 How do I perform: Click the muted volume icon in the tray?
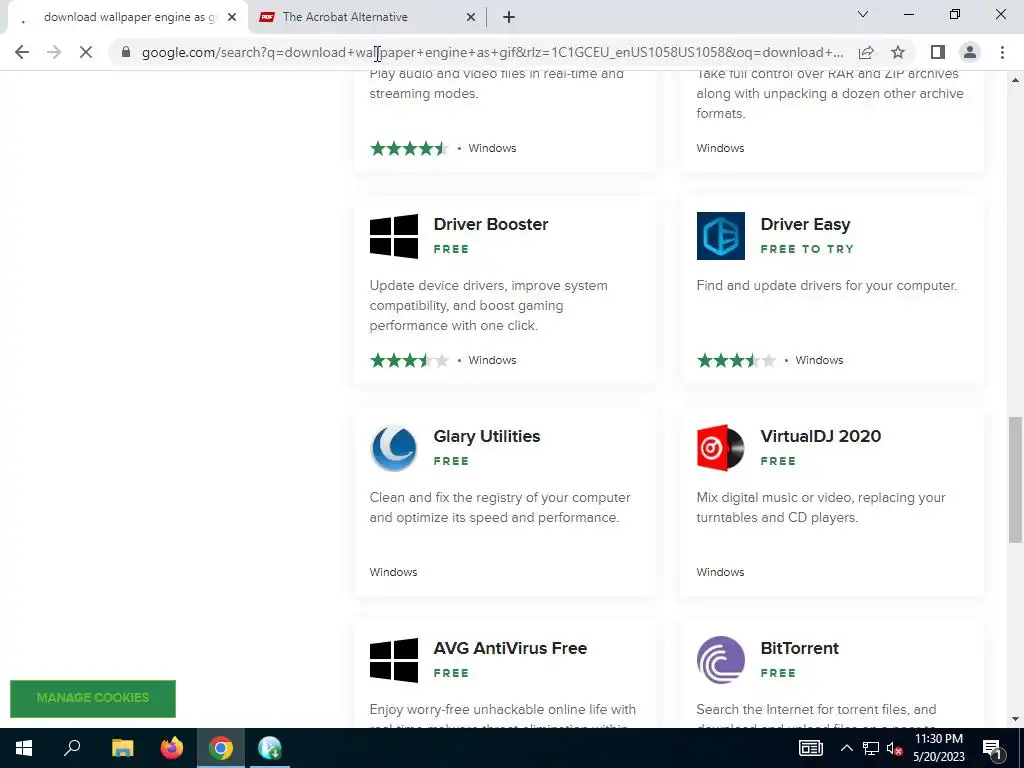click(894, 748)
